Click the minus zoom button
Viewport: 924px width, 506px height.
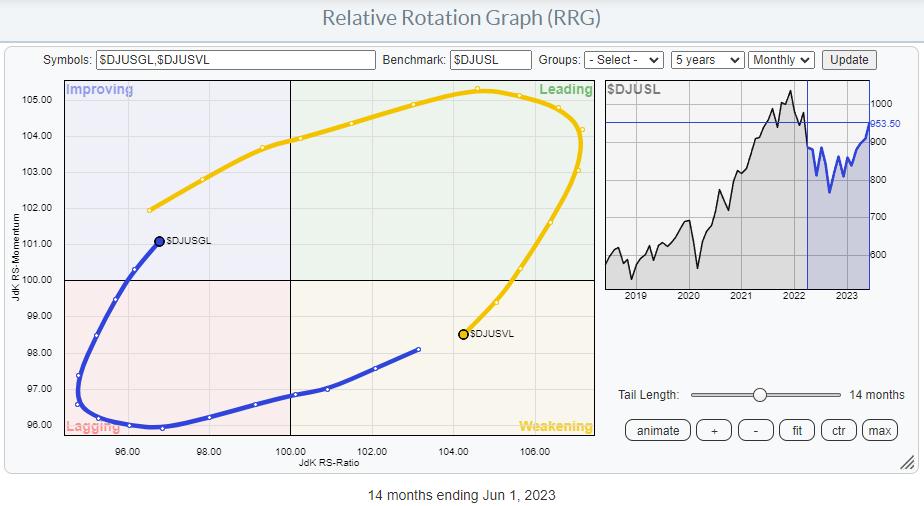[755, 430]
